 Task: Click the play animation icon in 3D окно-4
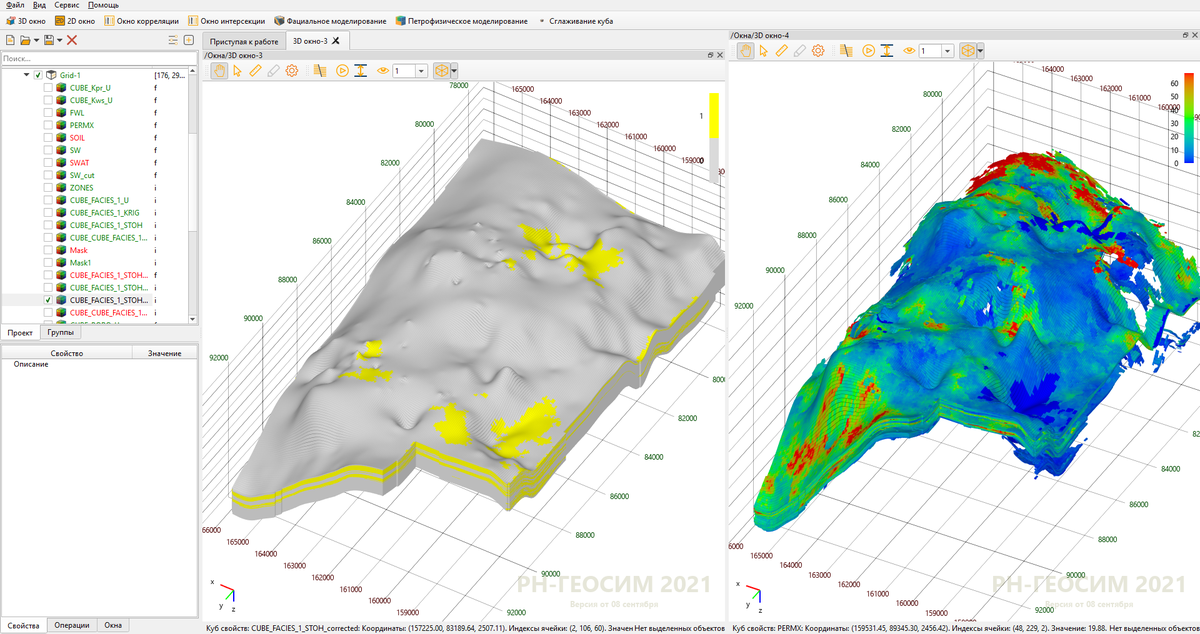coord(869,50)
